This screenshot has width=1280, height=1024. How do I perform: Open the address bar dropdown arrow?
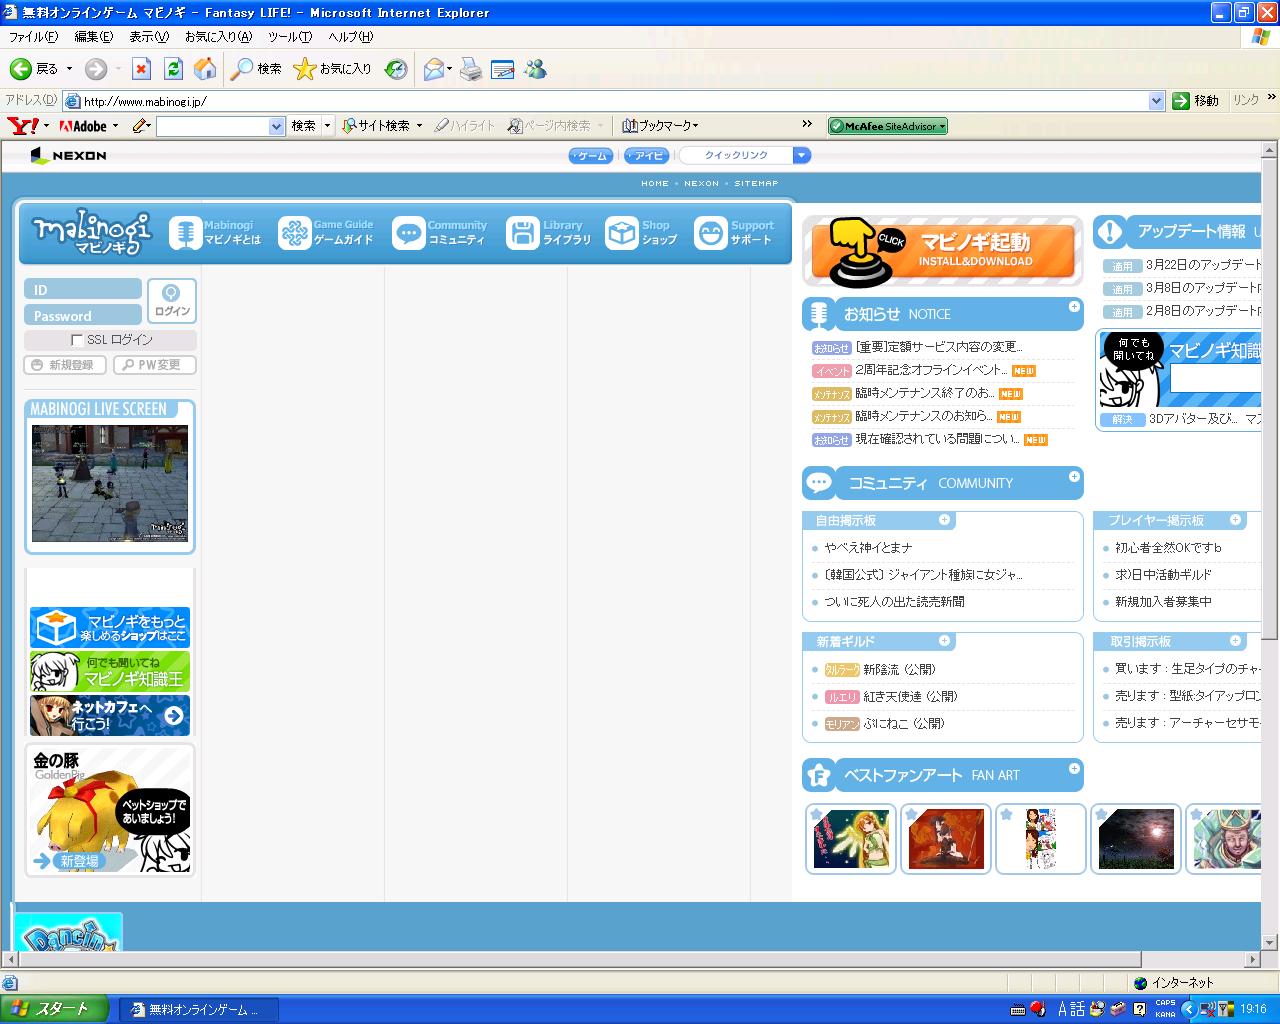(x=1156, y=101)
